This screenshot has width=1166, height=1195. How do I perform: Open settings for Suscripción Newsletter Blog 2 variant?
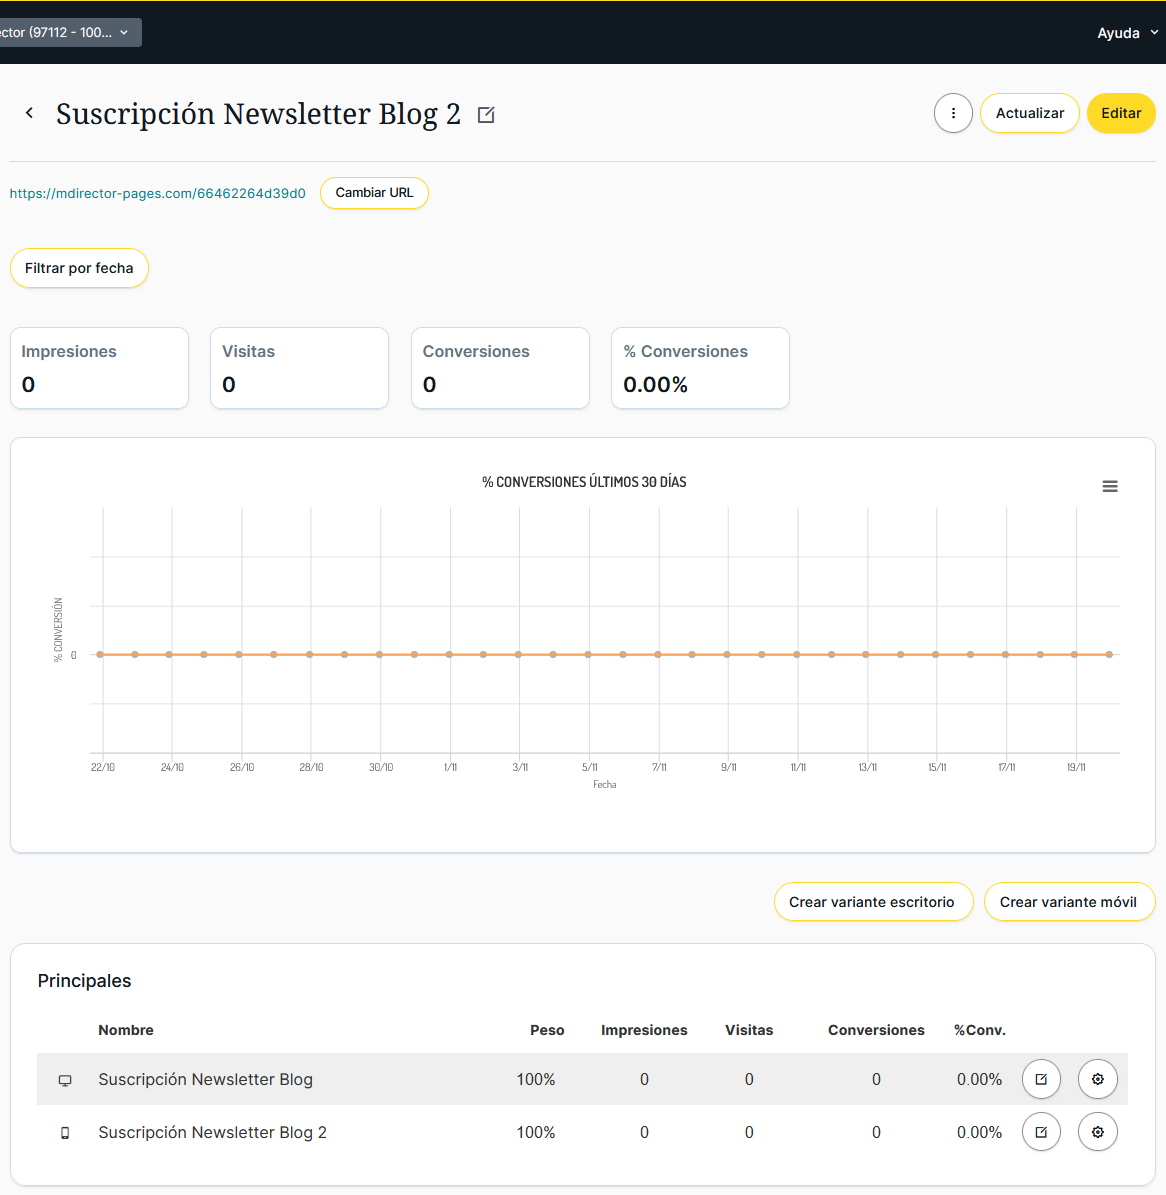(1097, 1132)
